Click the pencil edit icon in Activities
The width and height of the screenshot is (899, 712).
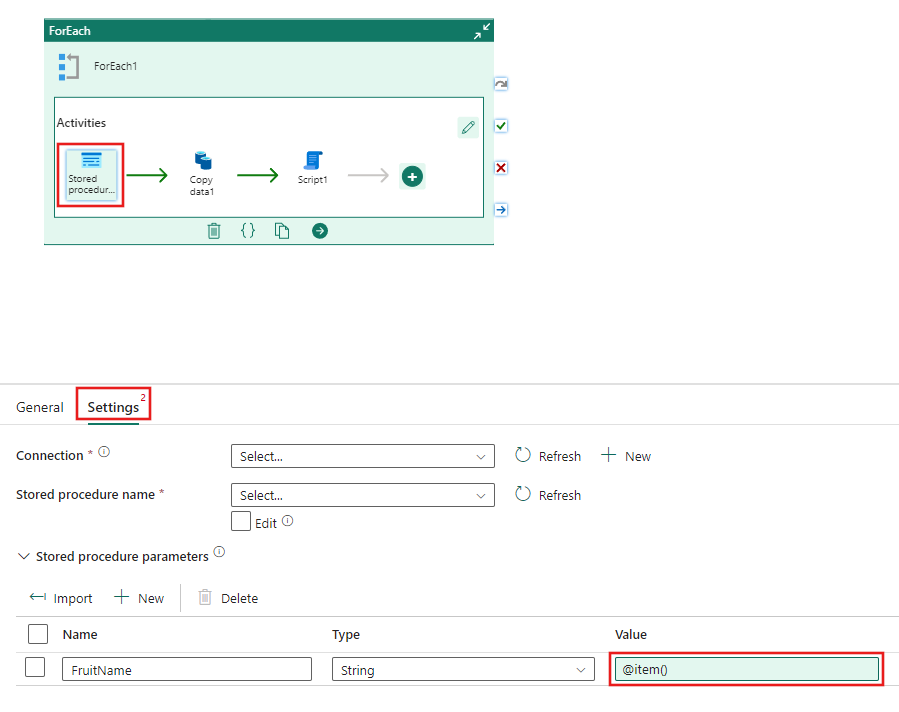click(x=467, y=127)
